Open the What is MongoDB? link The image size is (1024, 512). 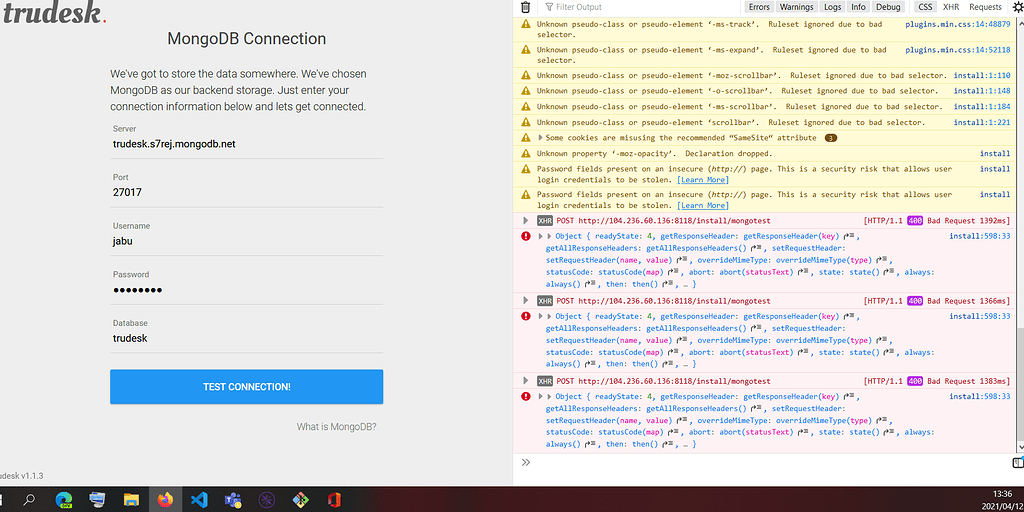pos(336,427)
